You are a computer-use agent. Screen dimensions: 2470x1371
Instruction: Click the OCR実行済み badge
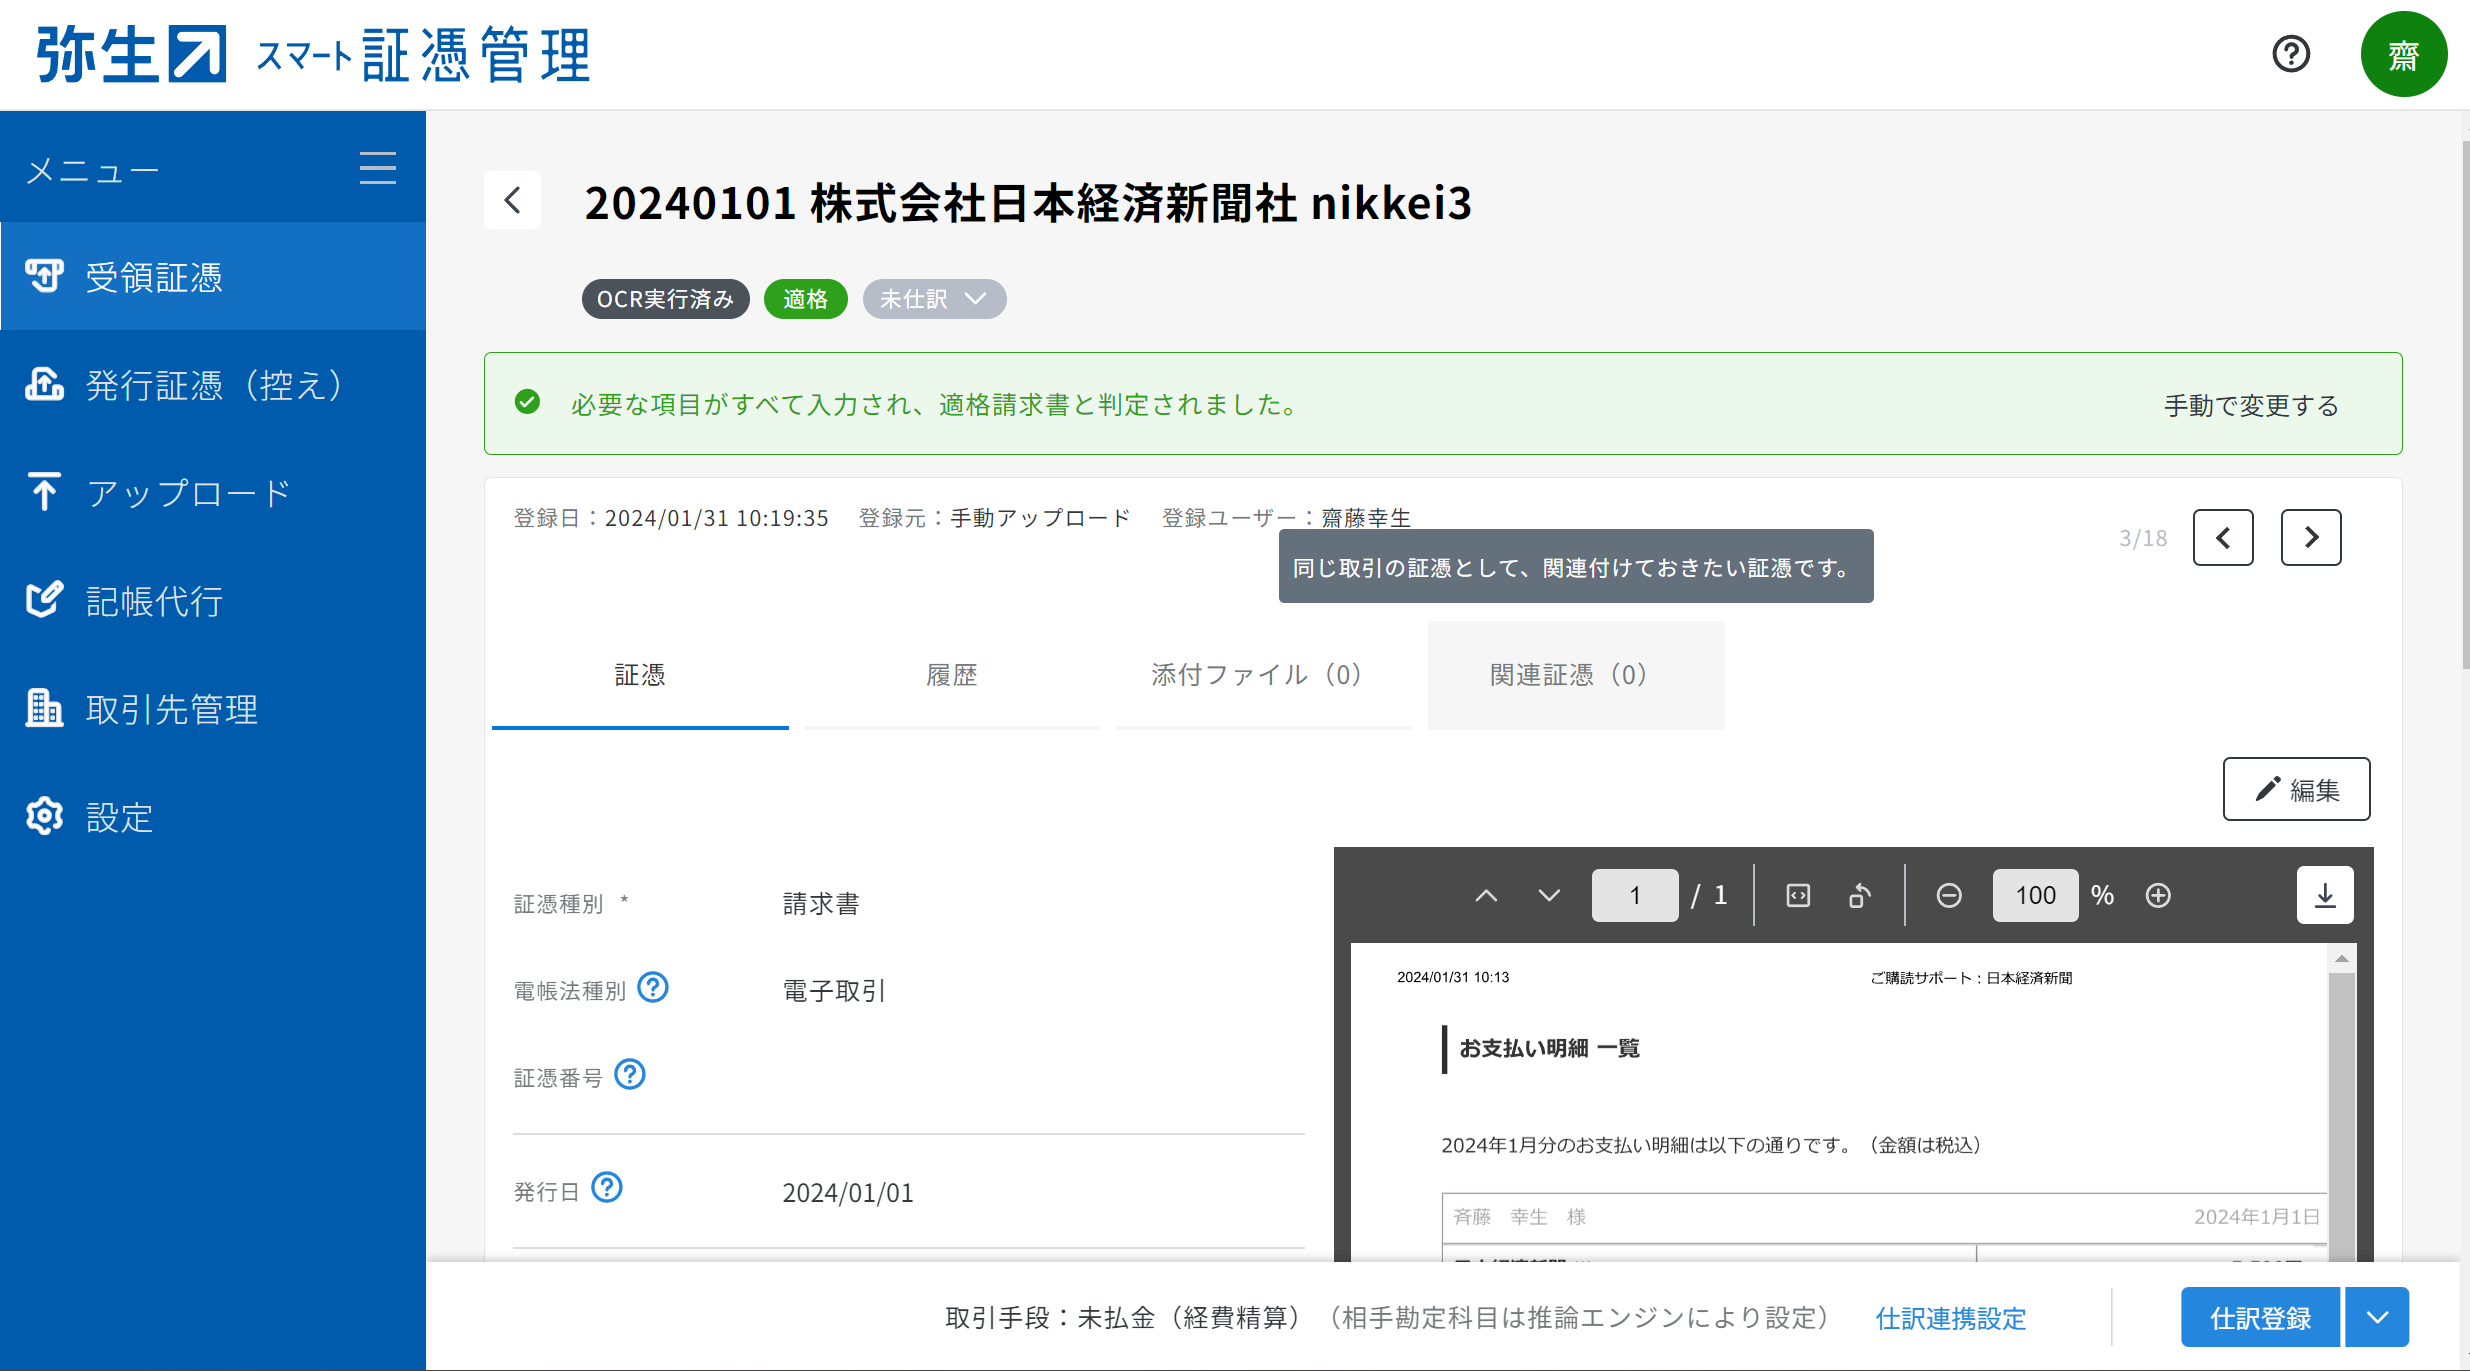[666, 299]
